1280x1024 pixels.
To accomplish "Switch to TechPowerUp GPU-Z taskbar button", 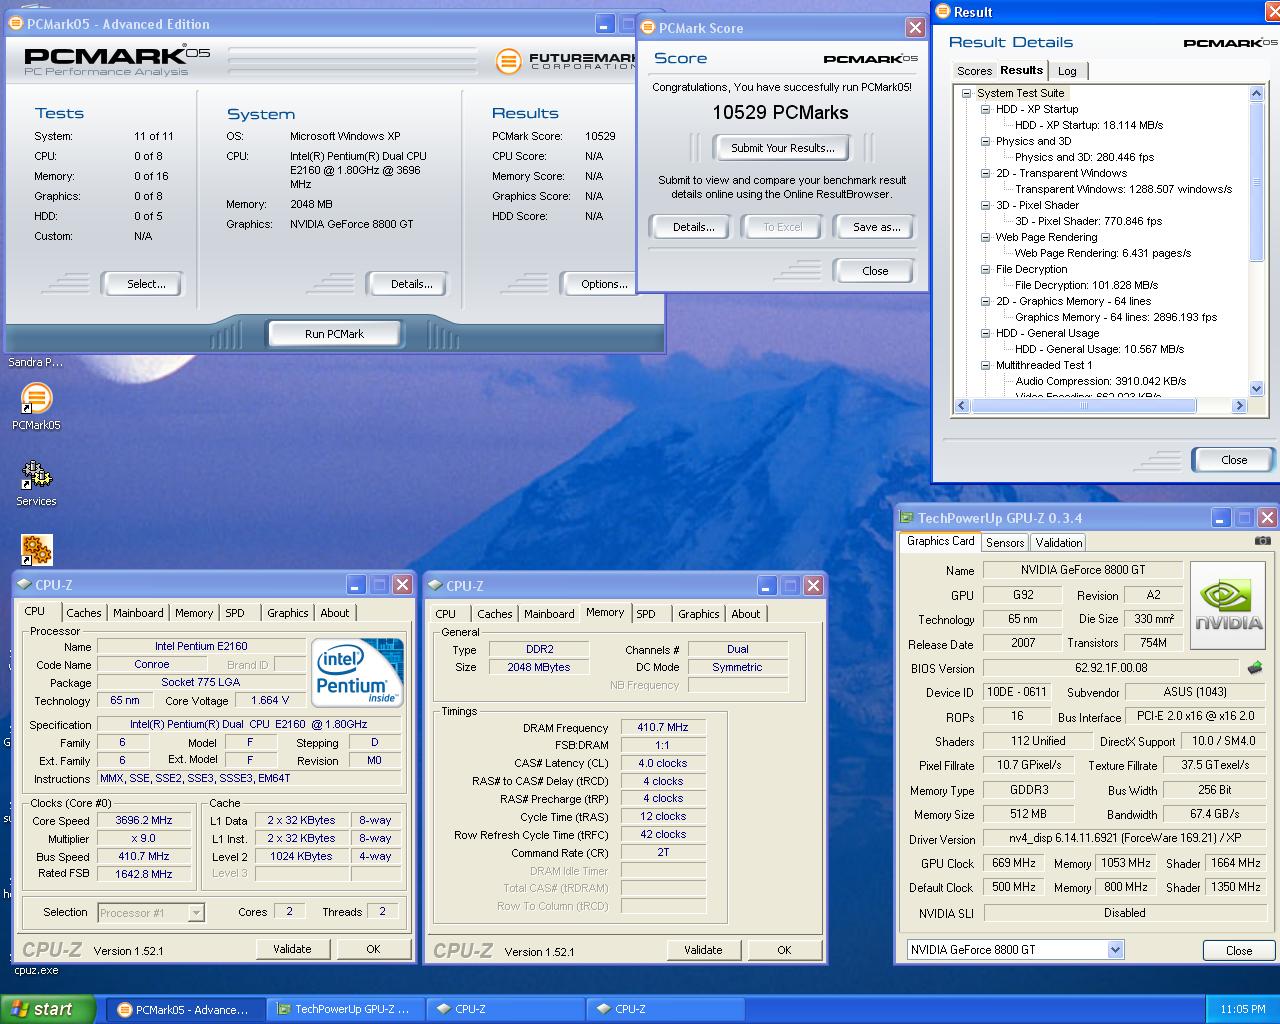I will click(x=345, y=1009).
